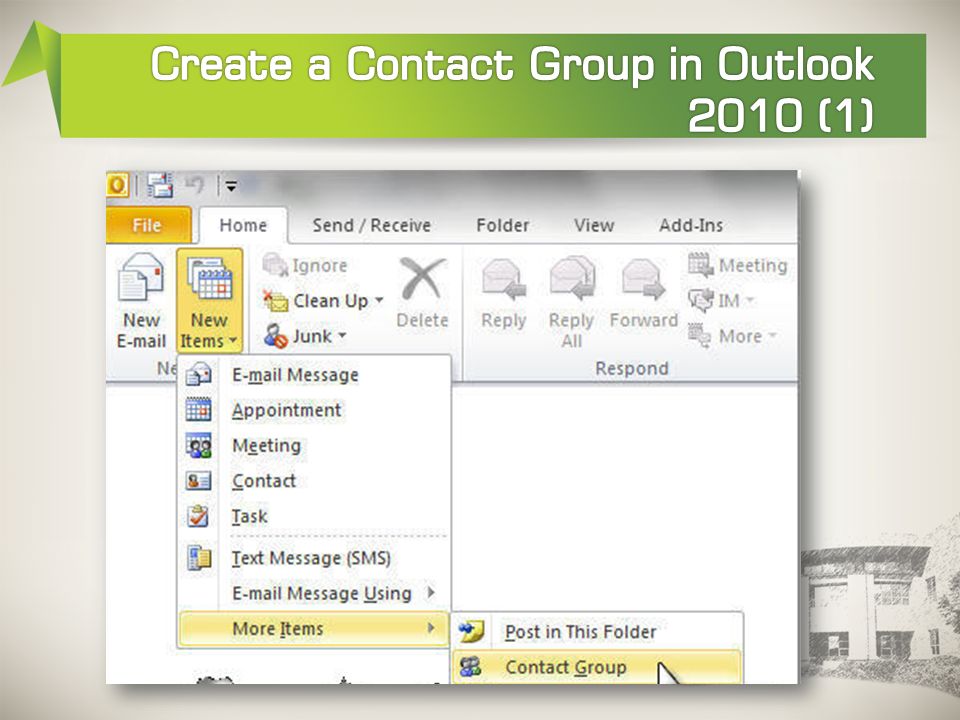Click the Forward envelope icon
The height and width of the screenshot is (720, 960).
pyautogui.click(x=643, y=279)
